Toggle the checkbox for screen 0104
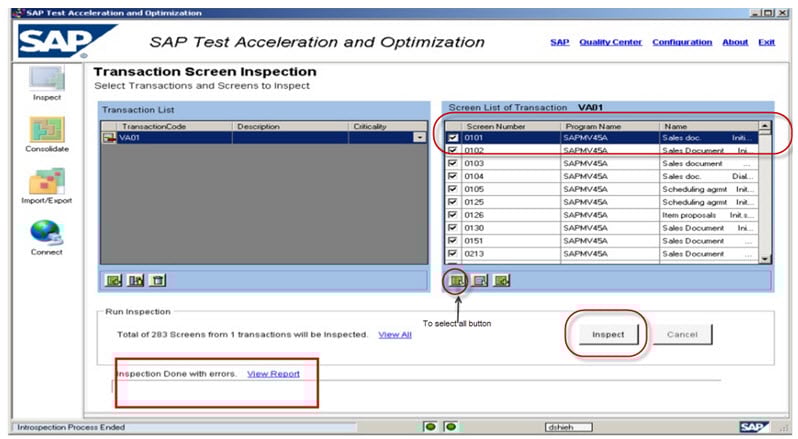798x439 pixels. pyautogui.click(x=454, y=176)
